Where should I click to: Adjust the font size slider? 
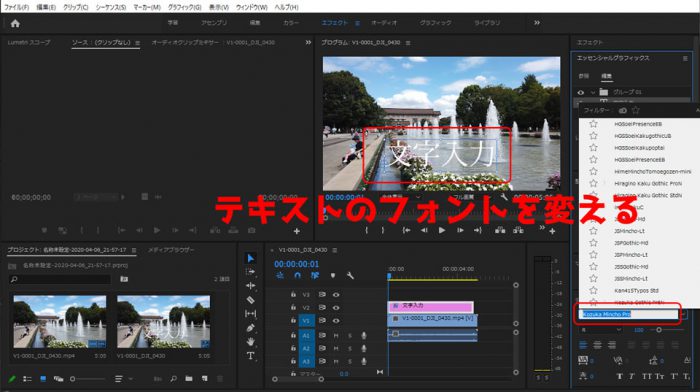point(659,330)
